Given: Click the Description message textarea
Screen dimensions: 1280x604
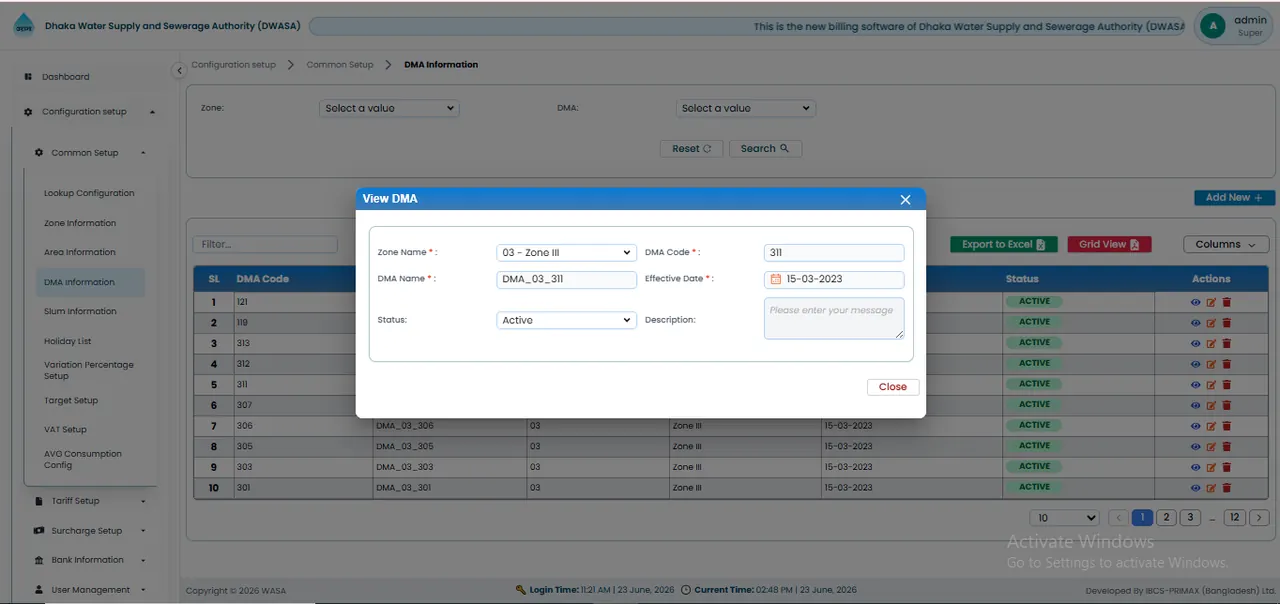Looking at the screenshot, I should tap(834, 318).
